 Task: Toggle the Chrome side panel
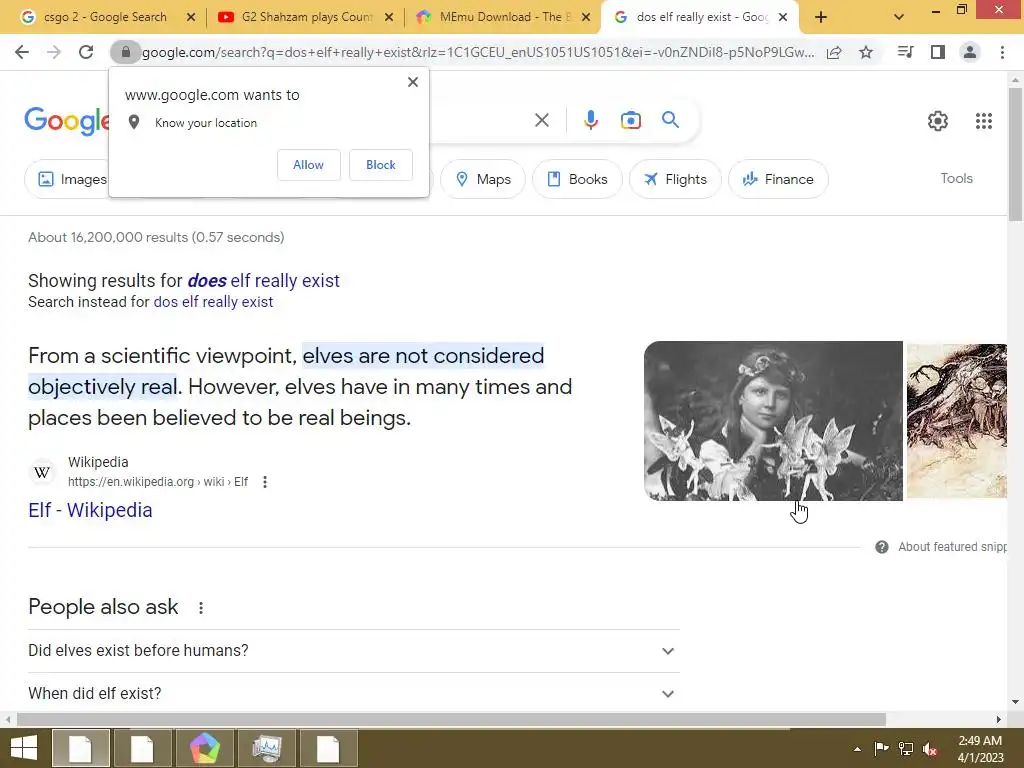click(938, 52)
